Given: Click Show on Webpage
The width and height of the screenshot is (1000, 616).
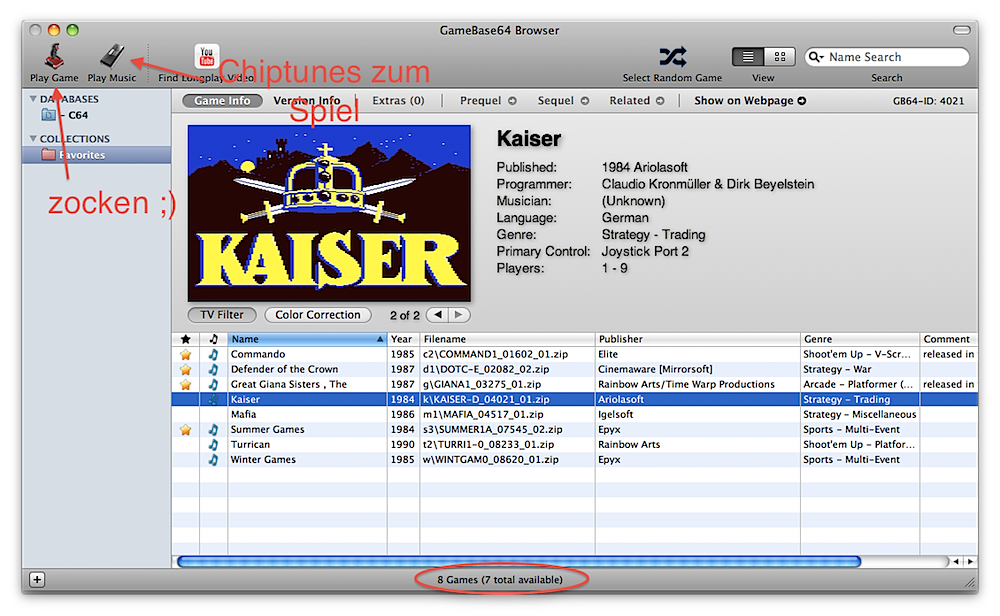Looking at the screenshot, I should point(750,101).
